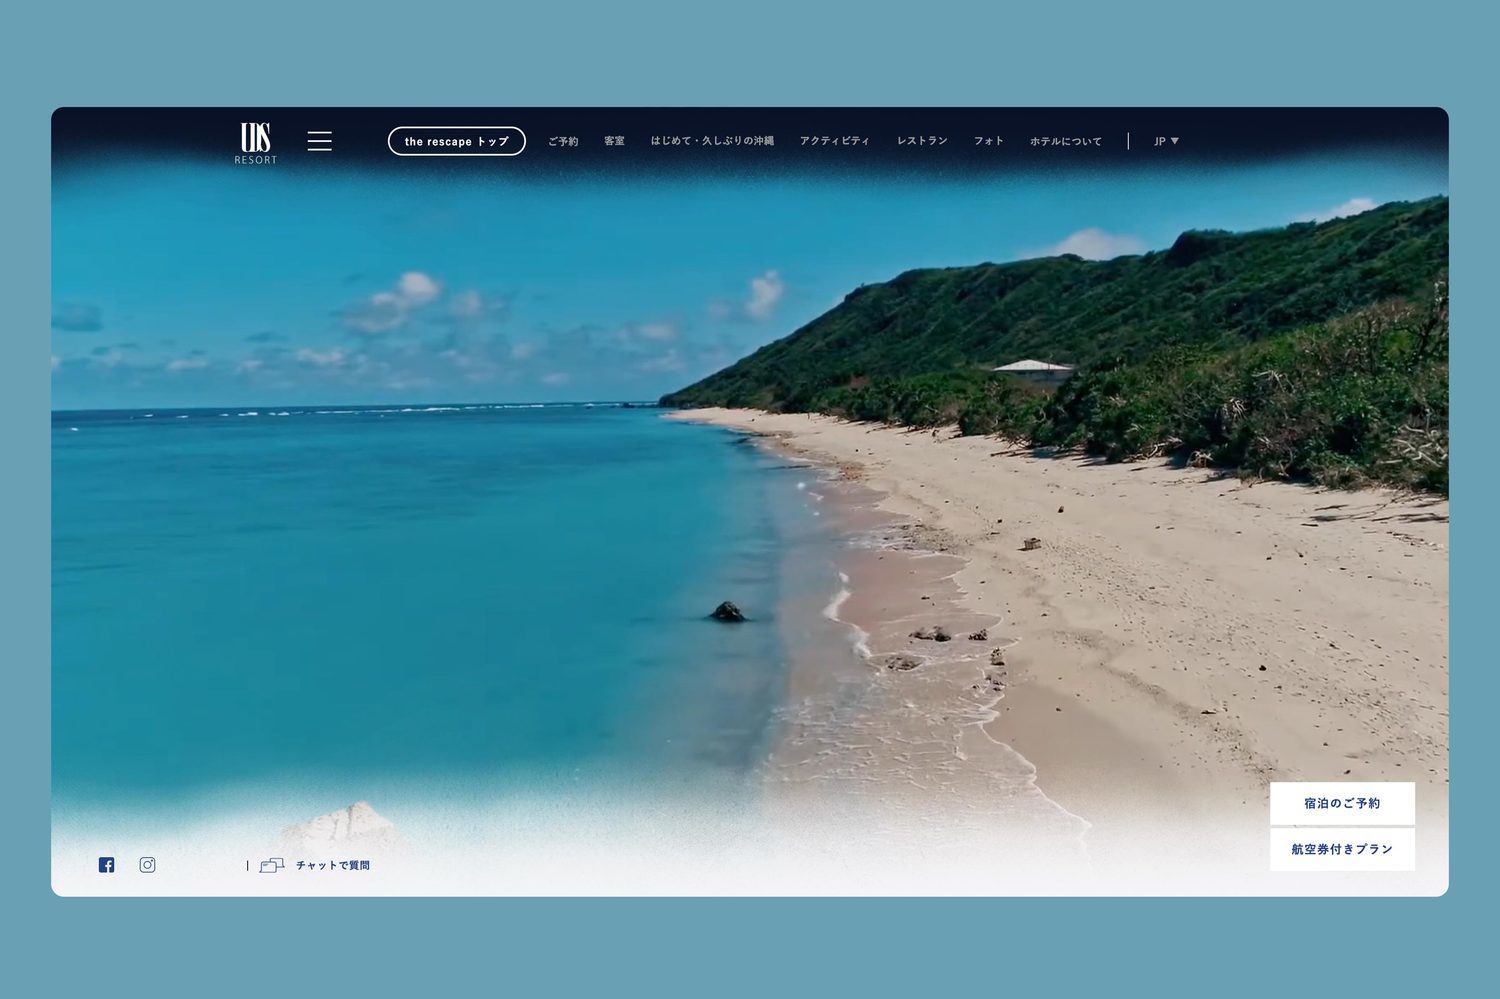Open the resort's Instagram page
This screenshot has height=999, width=1500.
click(x=147, y=865)
